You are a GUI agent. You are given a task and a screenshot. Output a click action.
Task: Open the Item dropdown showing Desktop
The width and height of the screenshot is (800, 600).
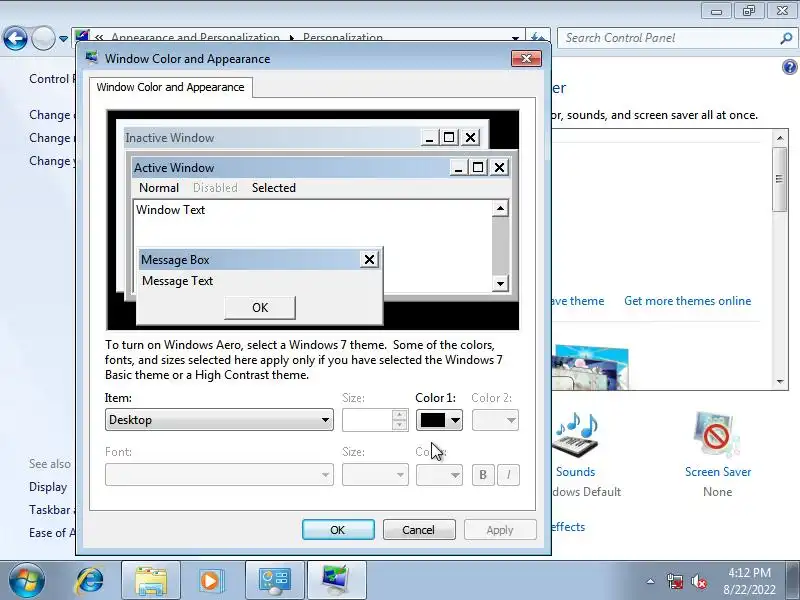219,420
